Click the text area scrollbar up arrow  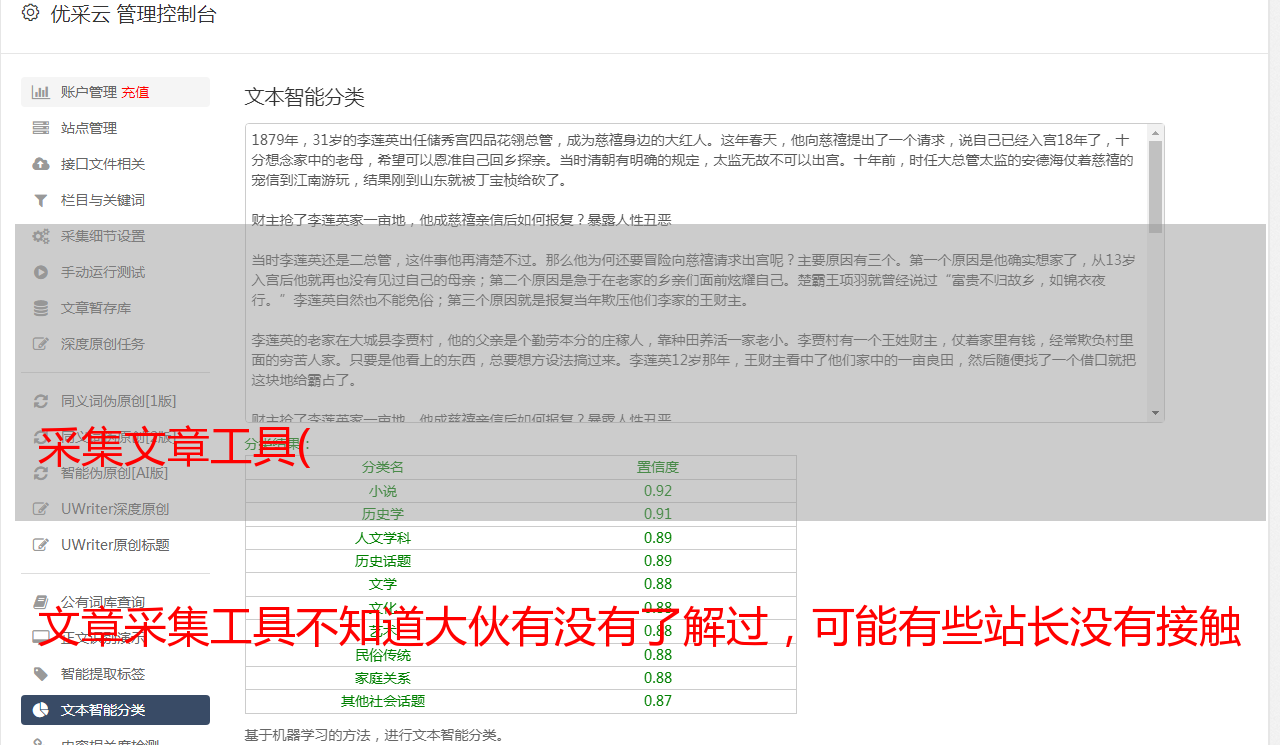(1156, 132)
